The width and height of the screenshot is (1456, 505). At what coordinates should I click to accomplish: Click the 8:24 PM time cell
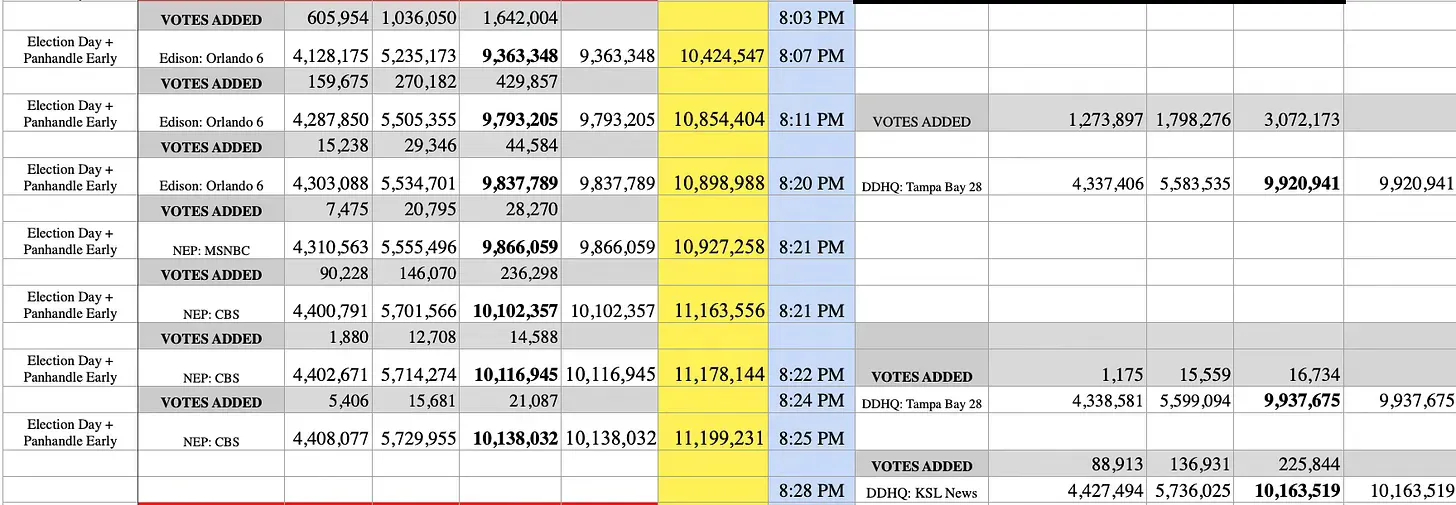811,401
